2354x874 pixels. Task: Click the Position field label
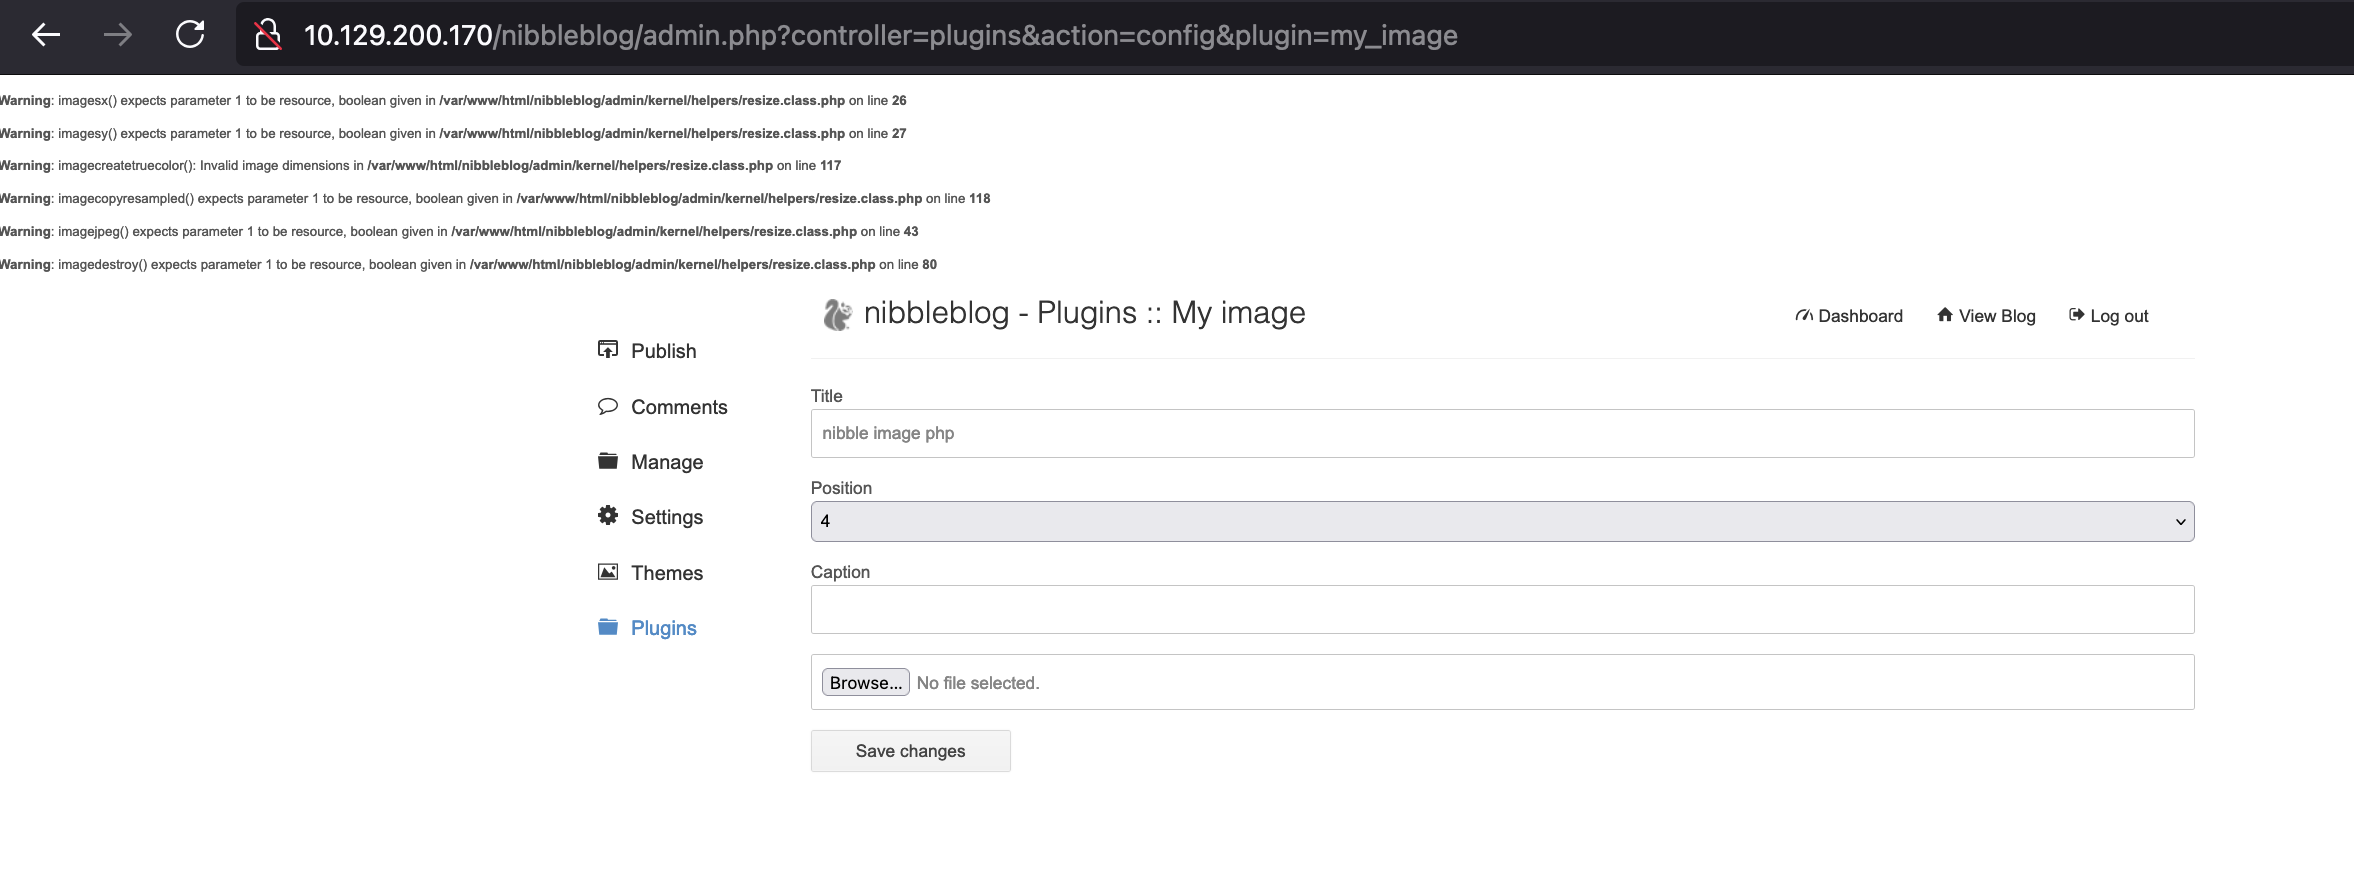click(x=841, y=488)
